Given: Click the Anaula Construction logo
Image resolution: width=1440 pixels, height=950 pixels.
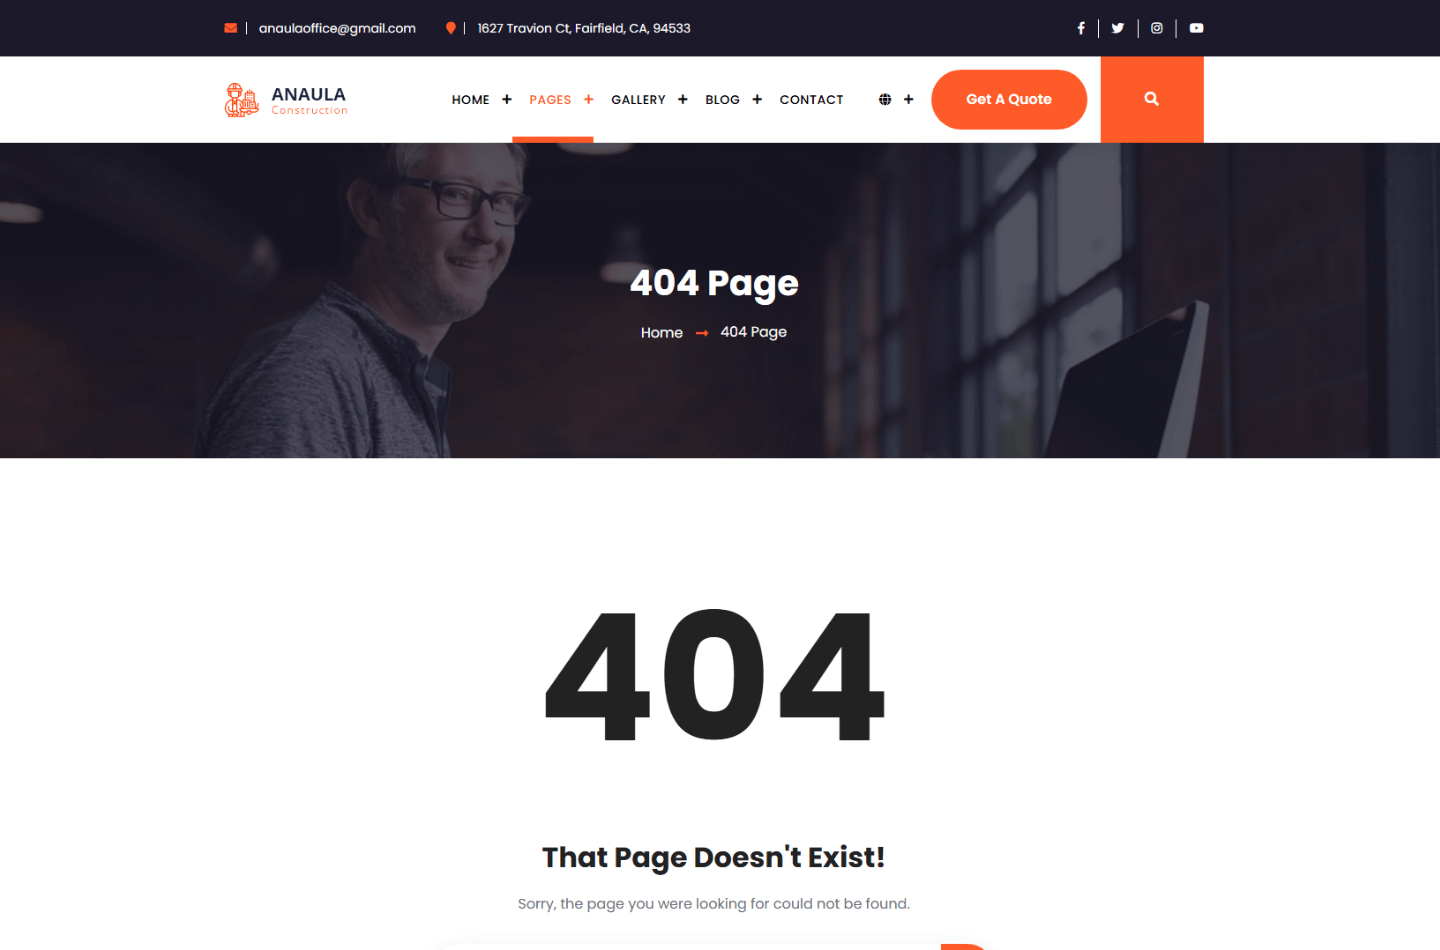Looking at the screenshot, I should [x=286, y=99].
